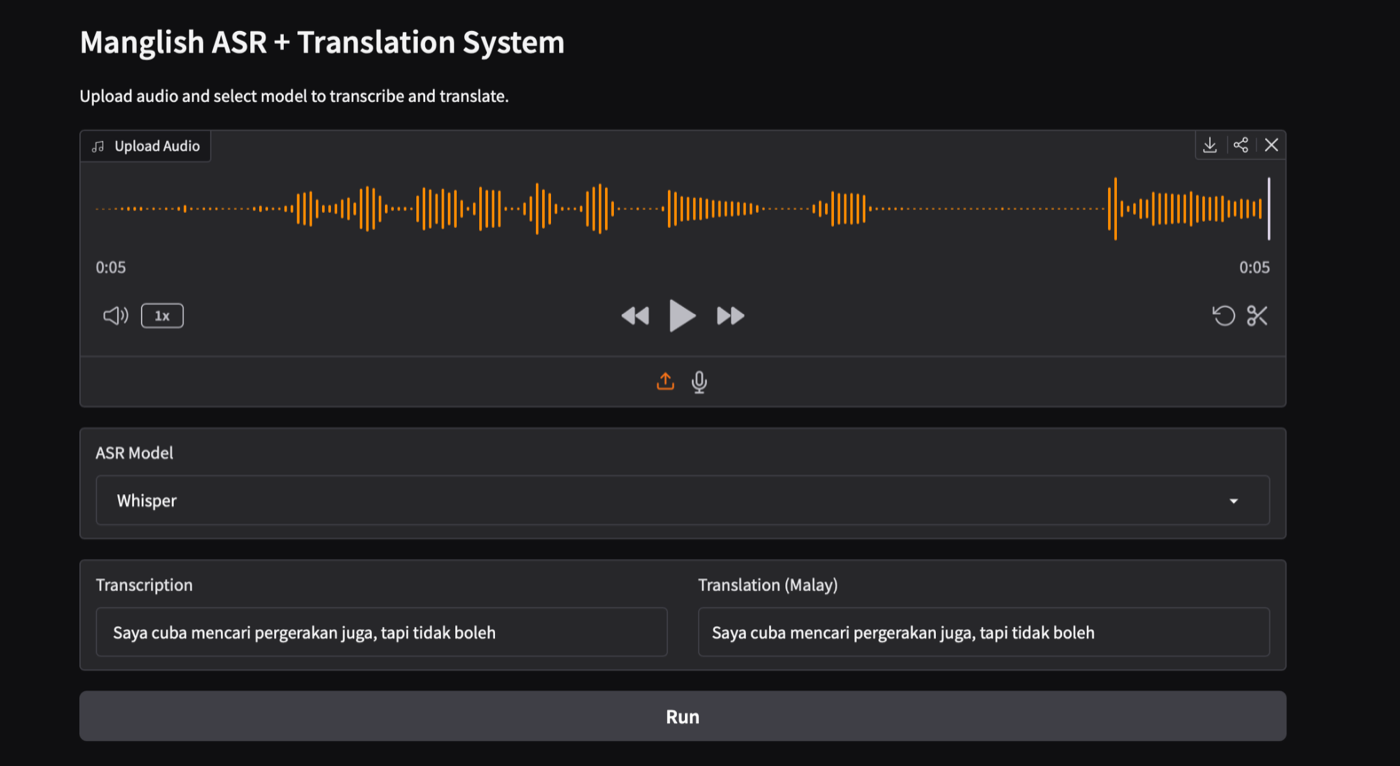
Task: Mute the audio volume
Action: [116, 316]
